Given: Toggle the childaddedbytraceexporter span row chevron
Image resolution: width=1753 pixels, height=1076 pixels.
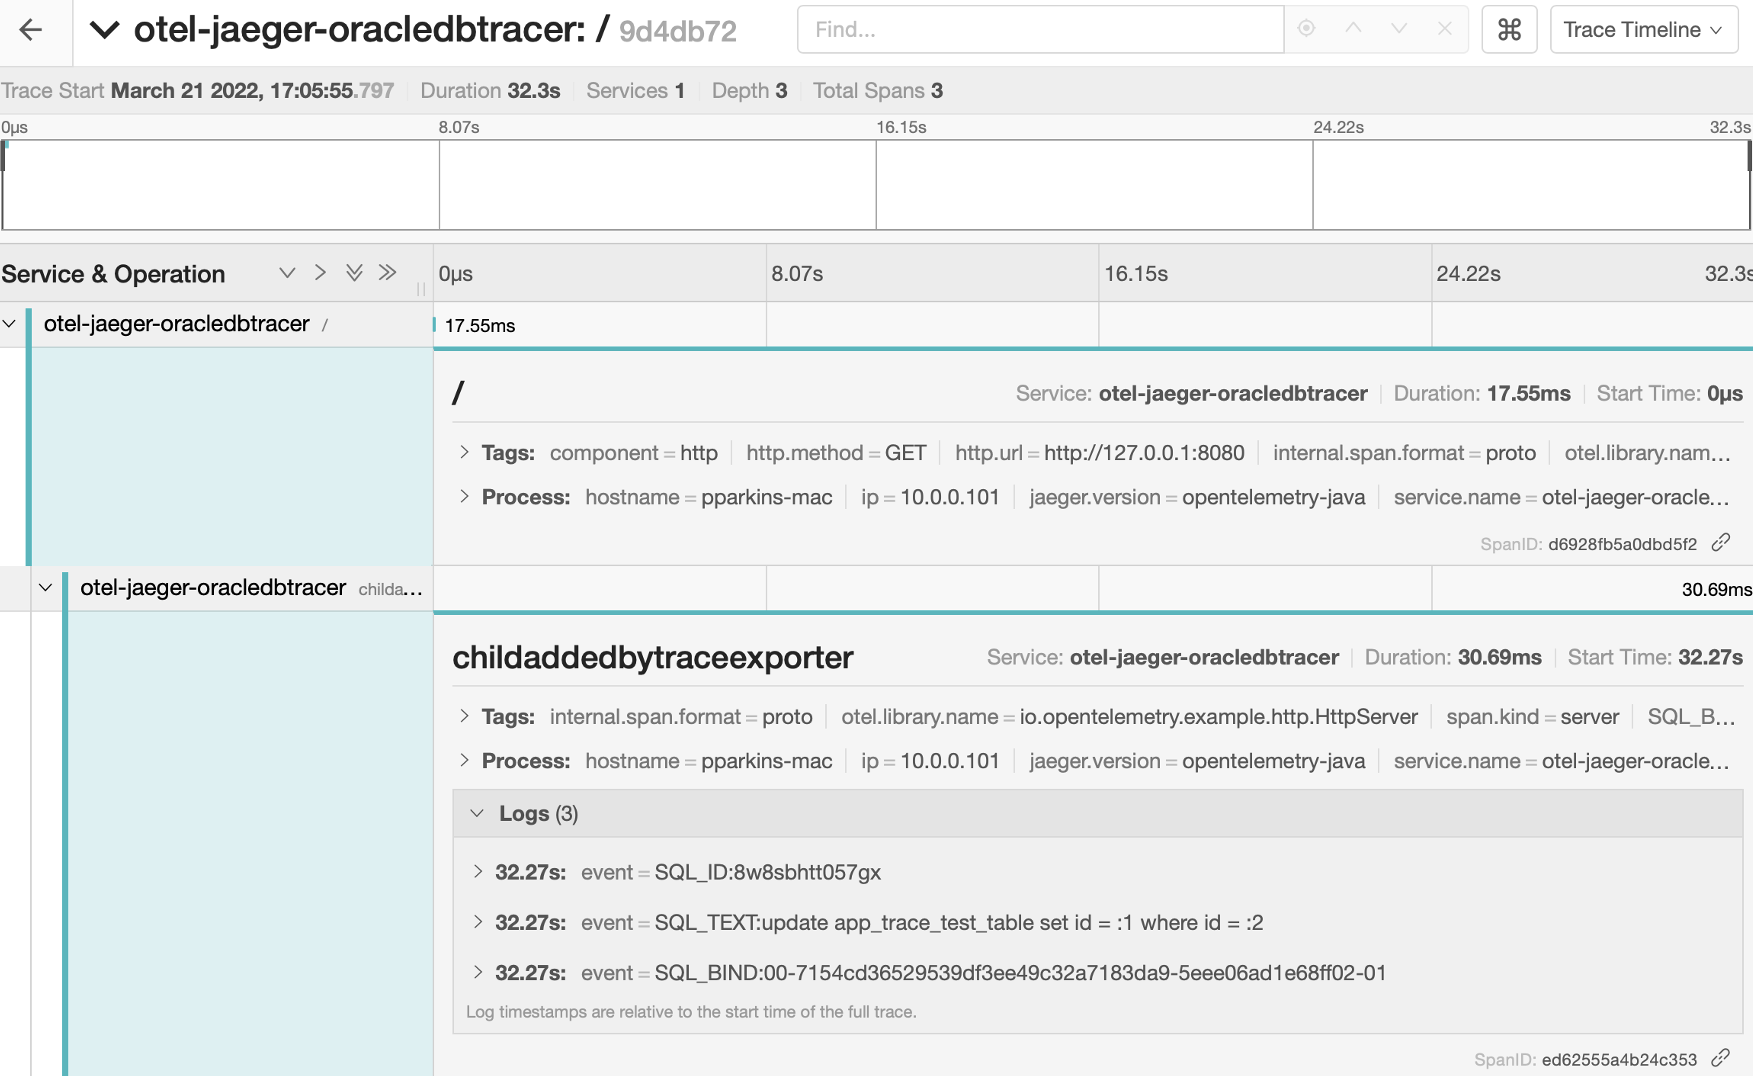Looking at the screenshot, I should [x=45, y=588].
